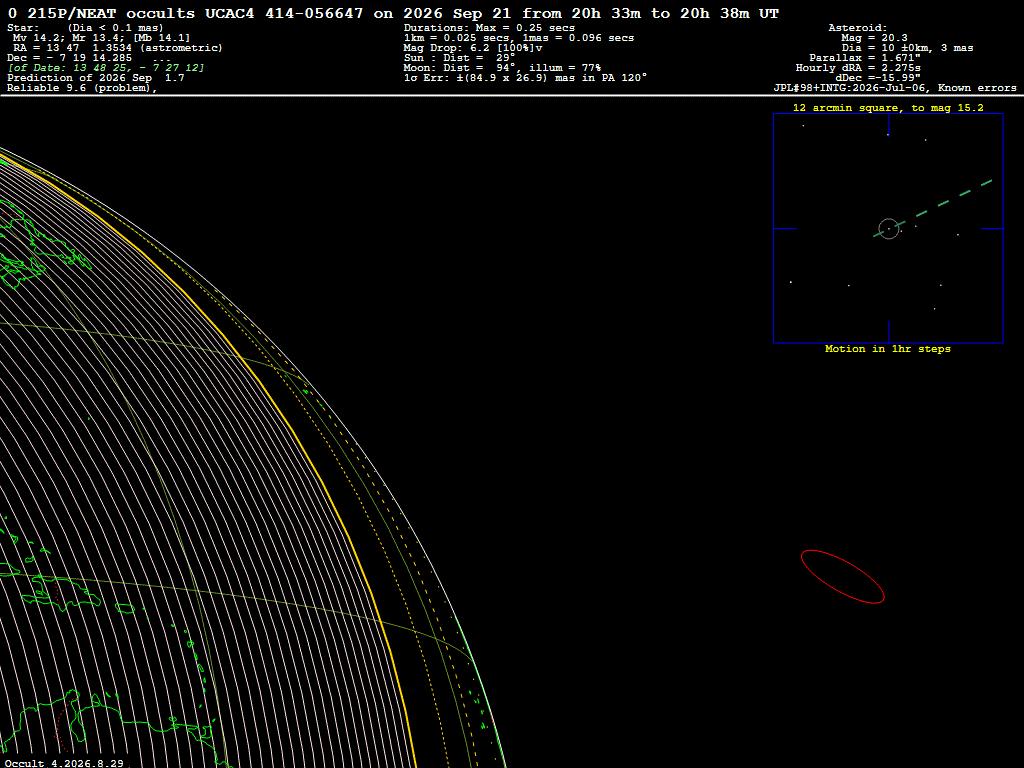Image resolution: width=1024 pixels, height=768 pixels.
Task: Click the 'Occult 4.2026.8.29' version label
Action: 64,763
